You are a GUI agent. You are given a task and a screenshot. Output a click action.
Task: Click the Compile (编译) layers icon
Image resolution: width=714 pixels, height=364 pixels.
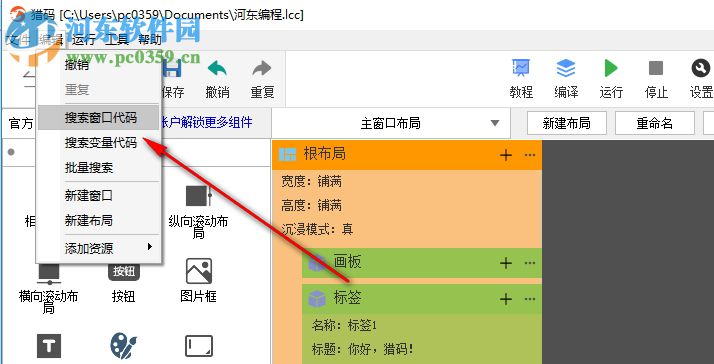tap(566, 68)
